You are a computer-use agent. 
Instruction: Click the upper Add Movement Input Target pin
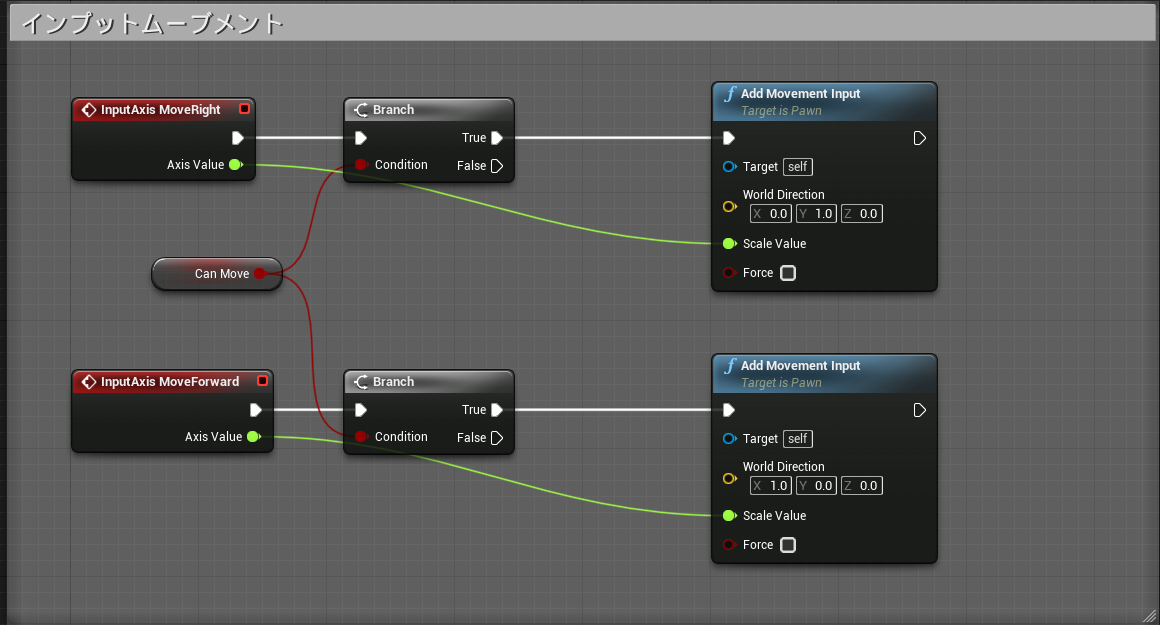[729, 166]
